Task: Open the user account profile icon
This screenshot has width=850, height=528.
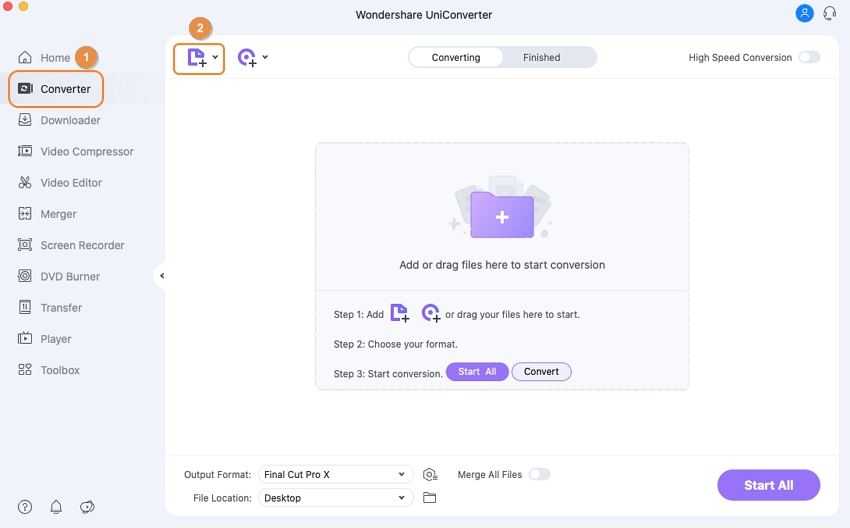Action: (804, 14)
